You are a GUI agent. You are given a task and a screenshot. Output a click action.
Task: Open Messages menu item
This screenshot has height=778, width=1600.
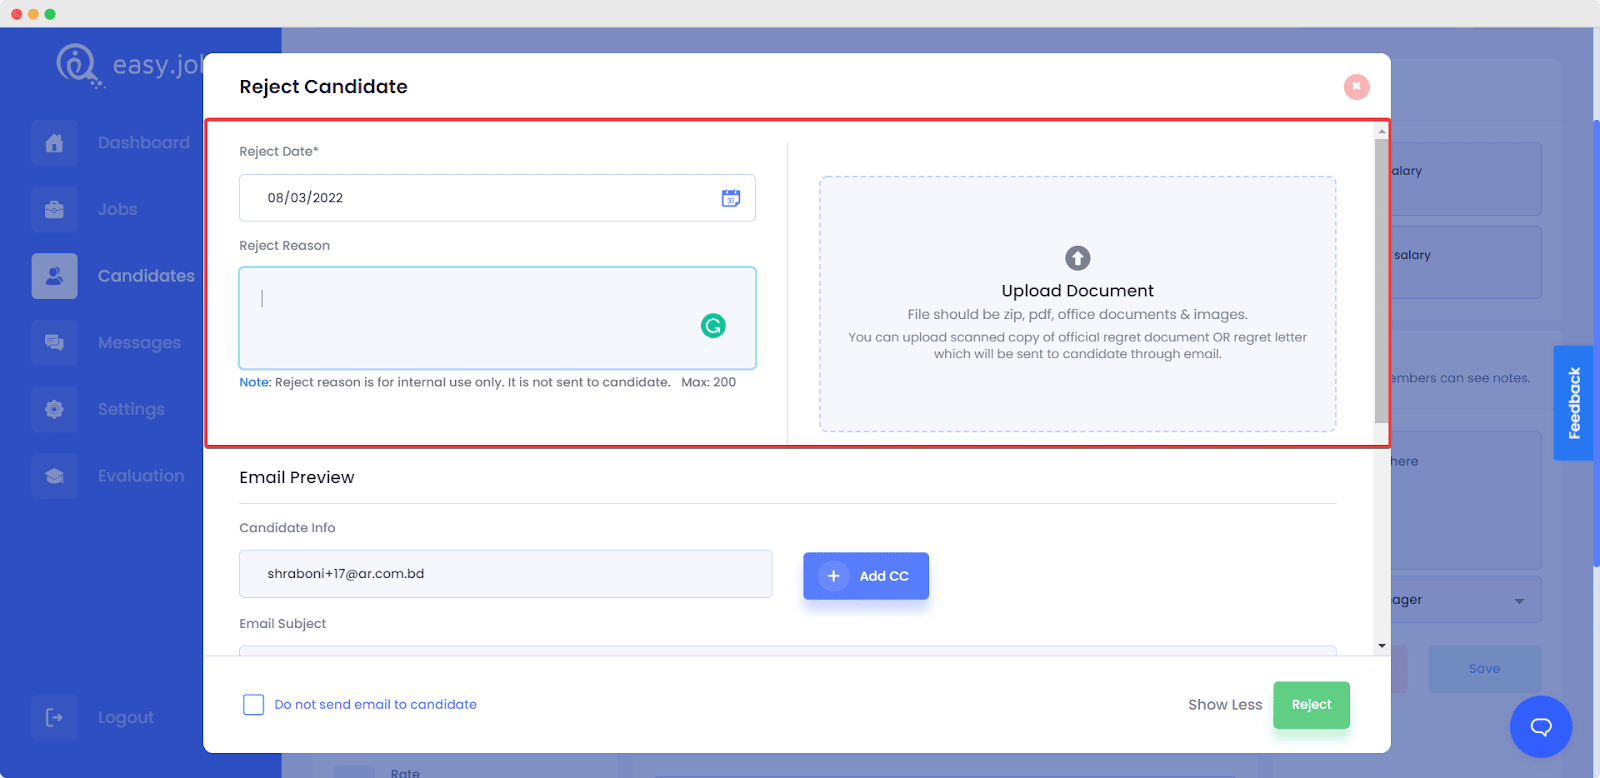(x=139, y=343)
